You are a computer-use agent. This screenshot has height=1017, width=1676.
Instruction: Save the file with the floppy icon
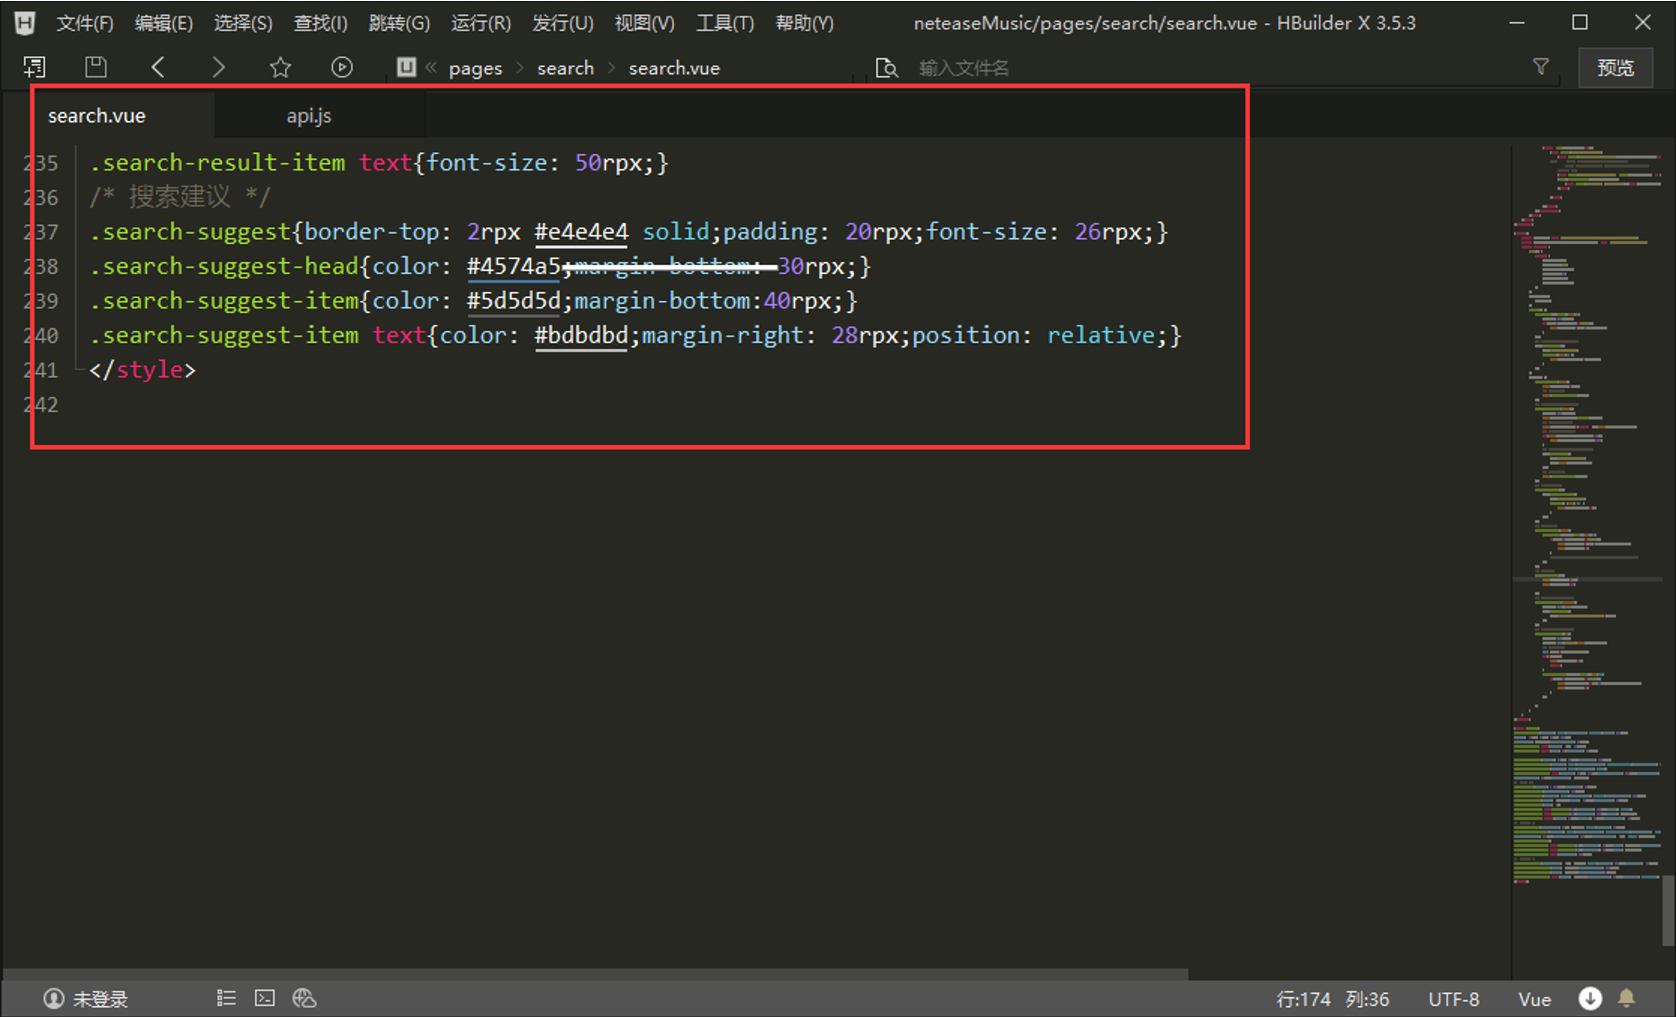(x=96, y=67)
